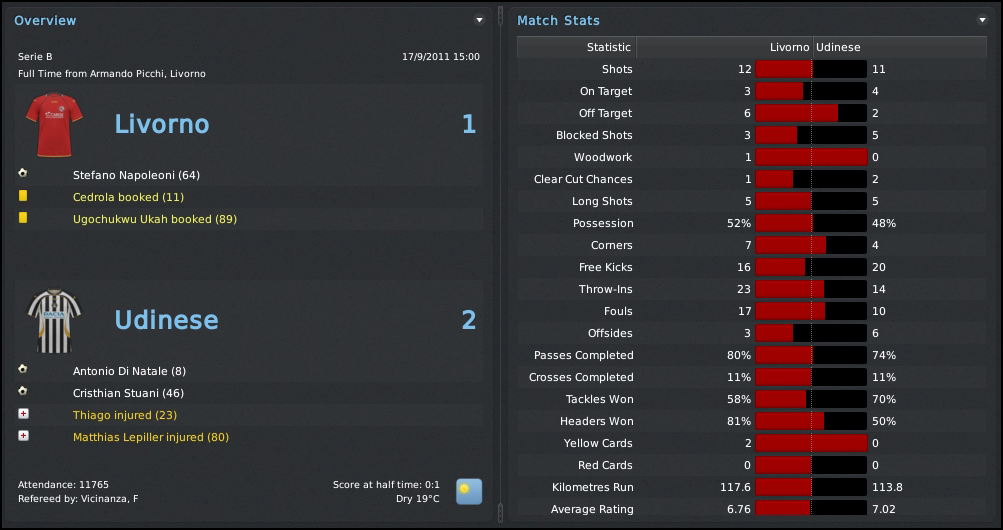The image size is (1003, 530).
Task: Click the Livorno red kit icon
Action: (53, 125)
